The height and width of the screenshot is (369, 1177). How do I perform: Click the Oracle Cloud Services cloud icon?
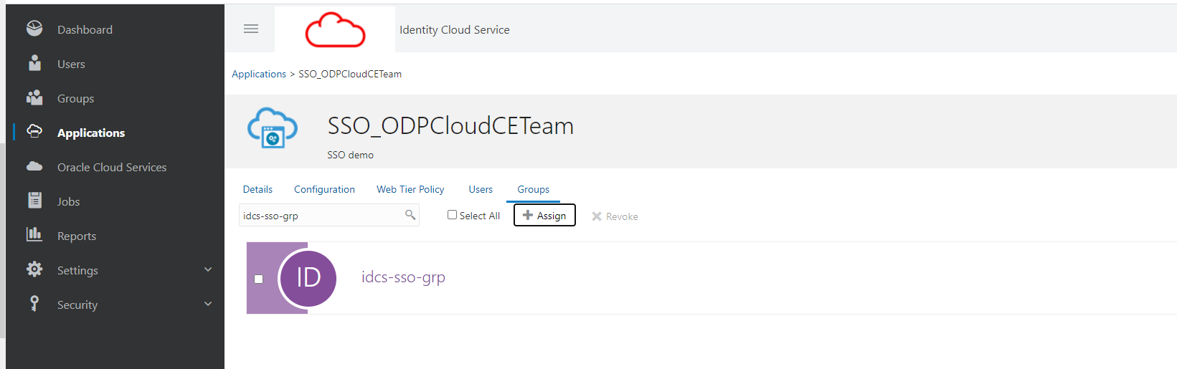click(35, 167)
